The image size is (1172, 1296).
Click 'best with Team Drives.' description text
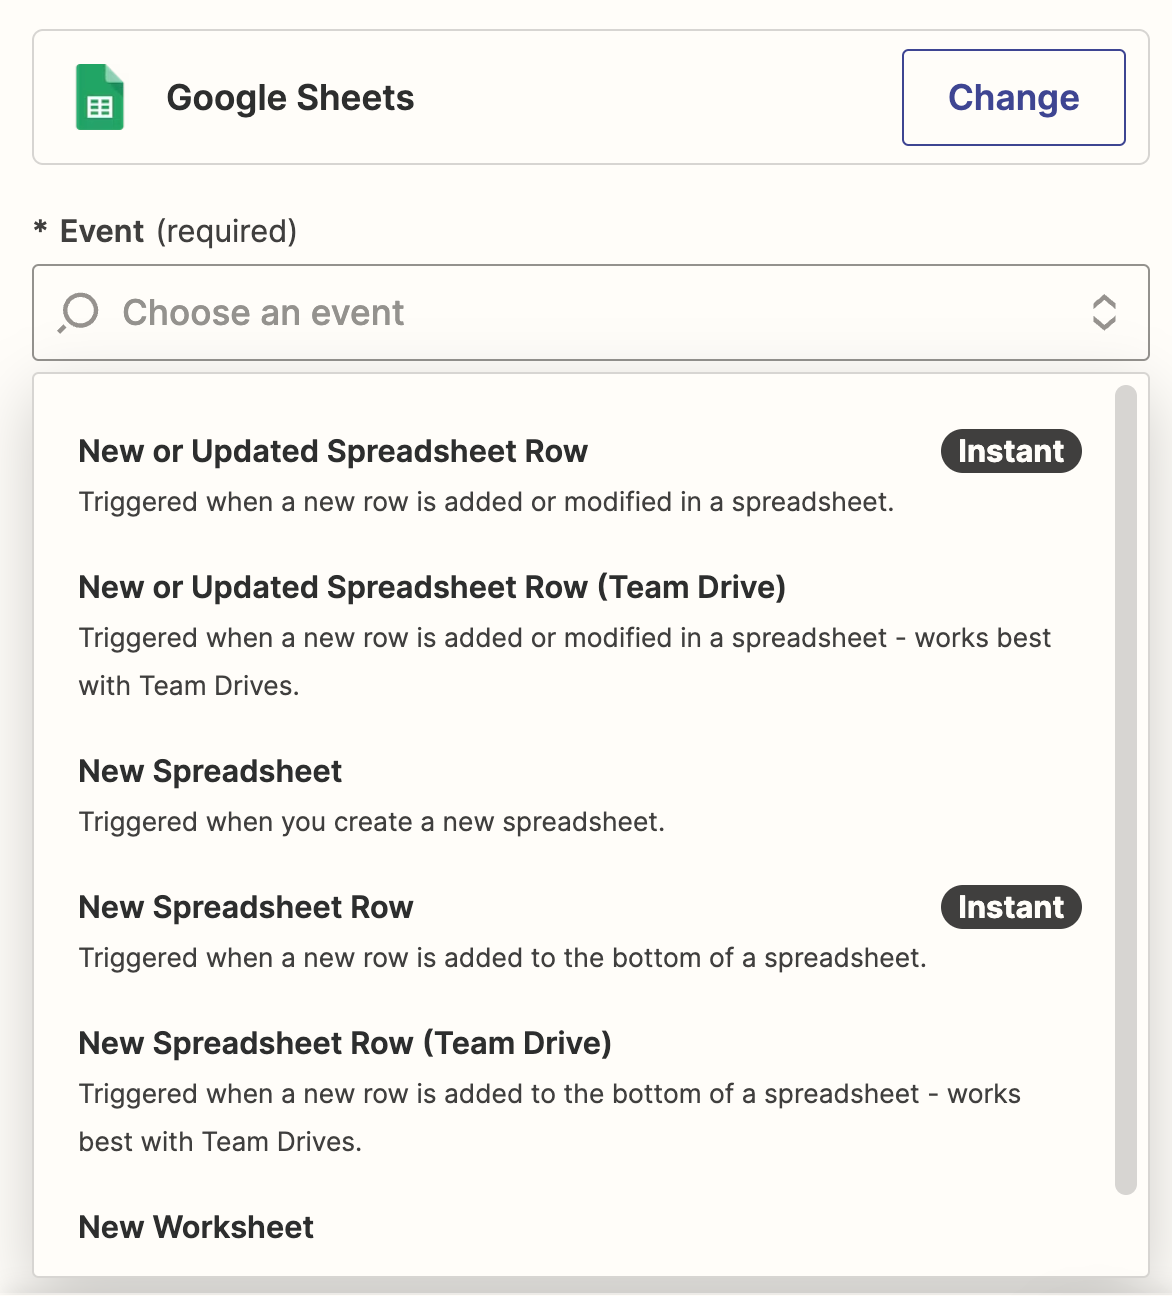220,1142
